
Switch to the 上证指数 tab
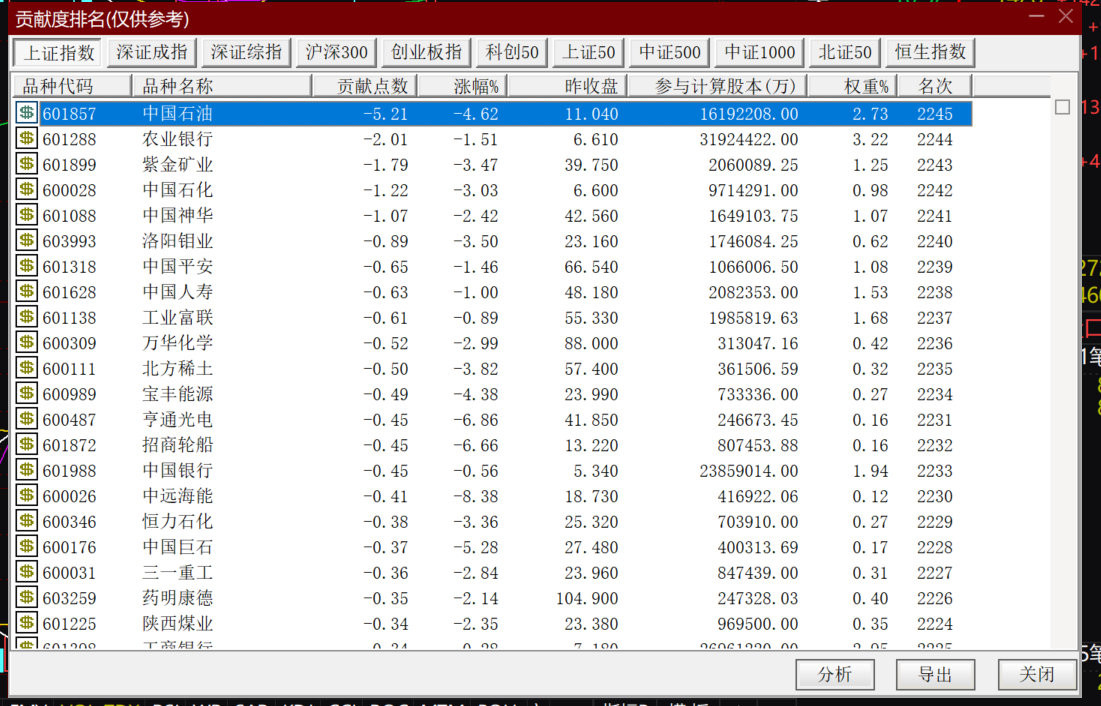(x=59, y=53)
